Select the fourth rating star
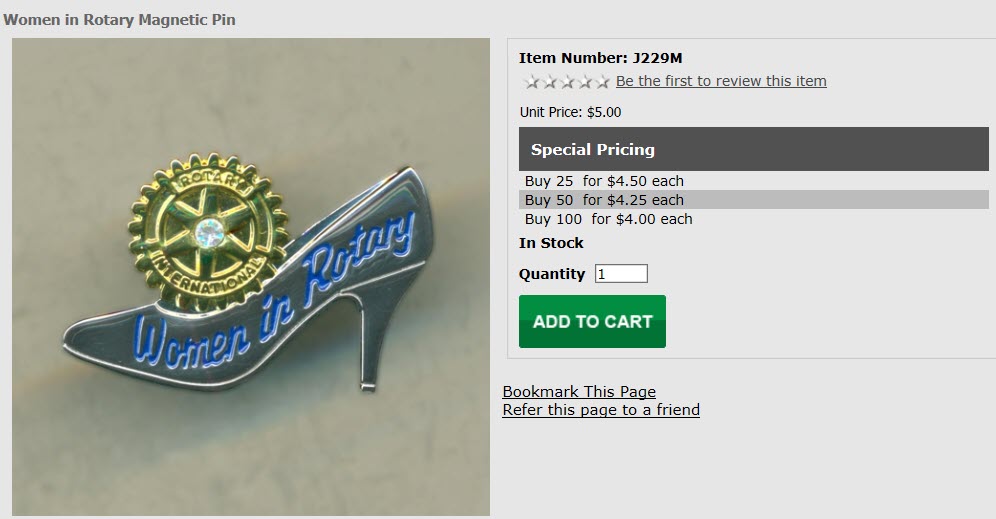This screenshot has width=996, height=519. (585, 82)
